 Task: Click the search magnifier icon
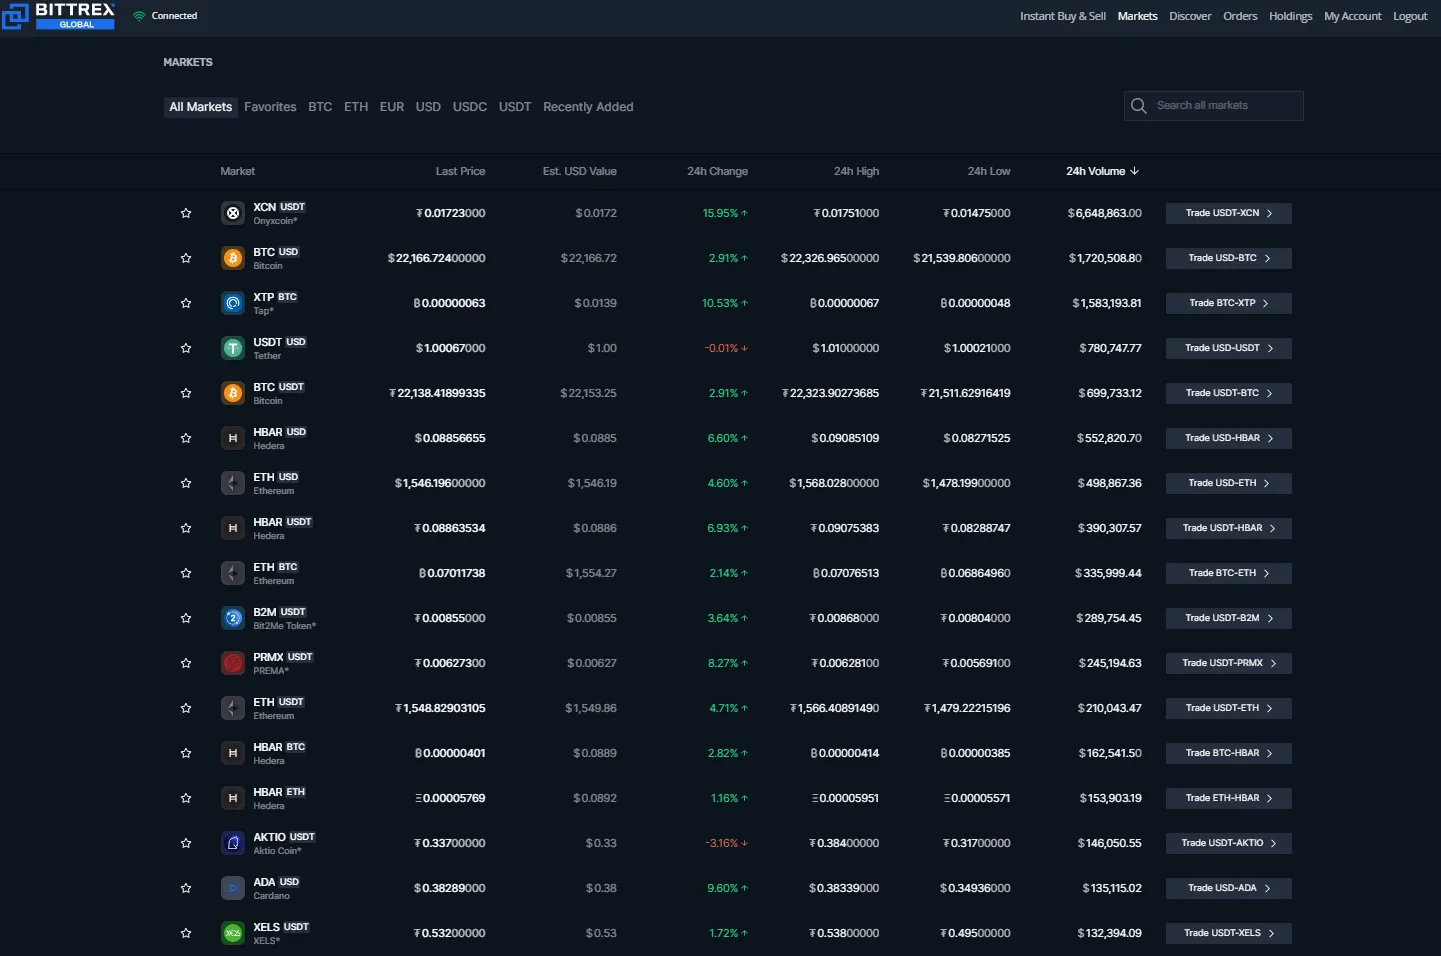1138,106
